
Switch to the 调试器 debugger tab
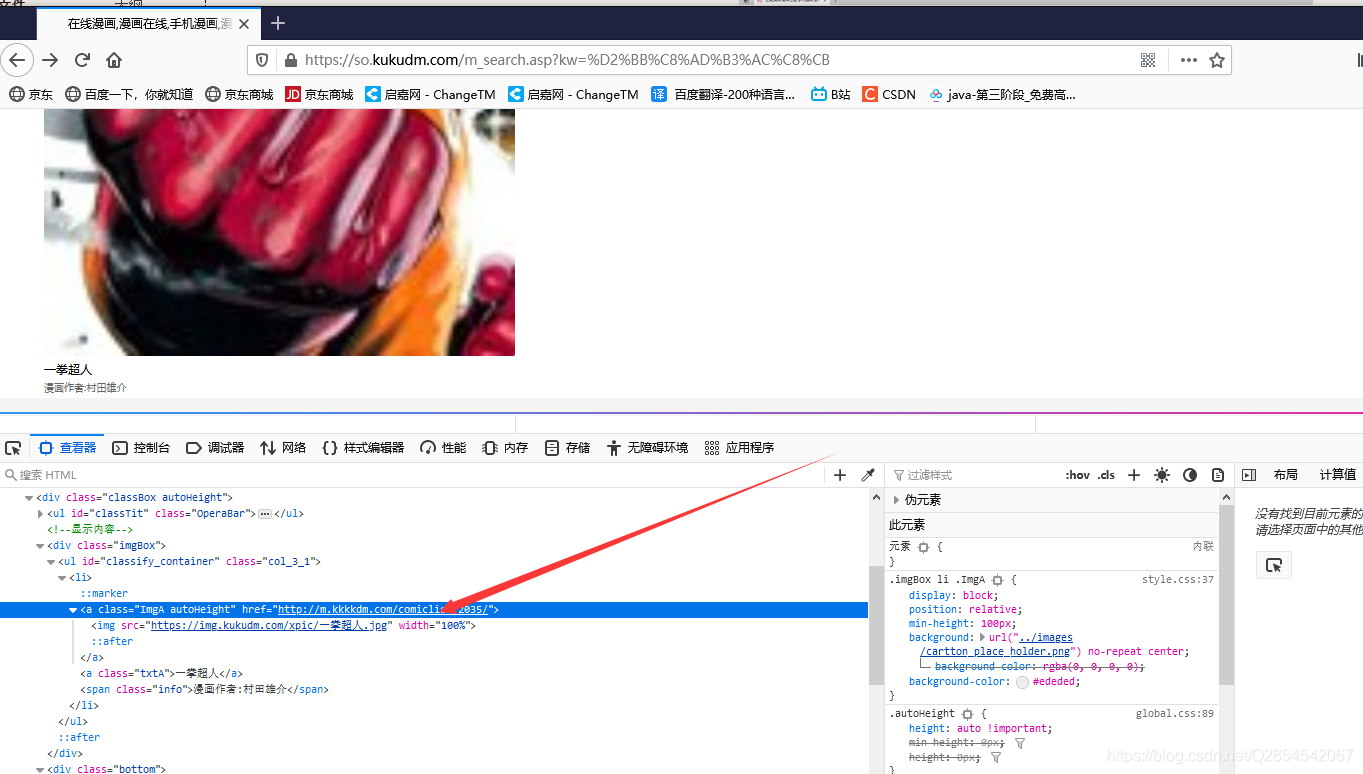pyautogui.click(x=215, y=448)
